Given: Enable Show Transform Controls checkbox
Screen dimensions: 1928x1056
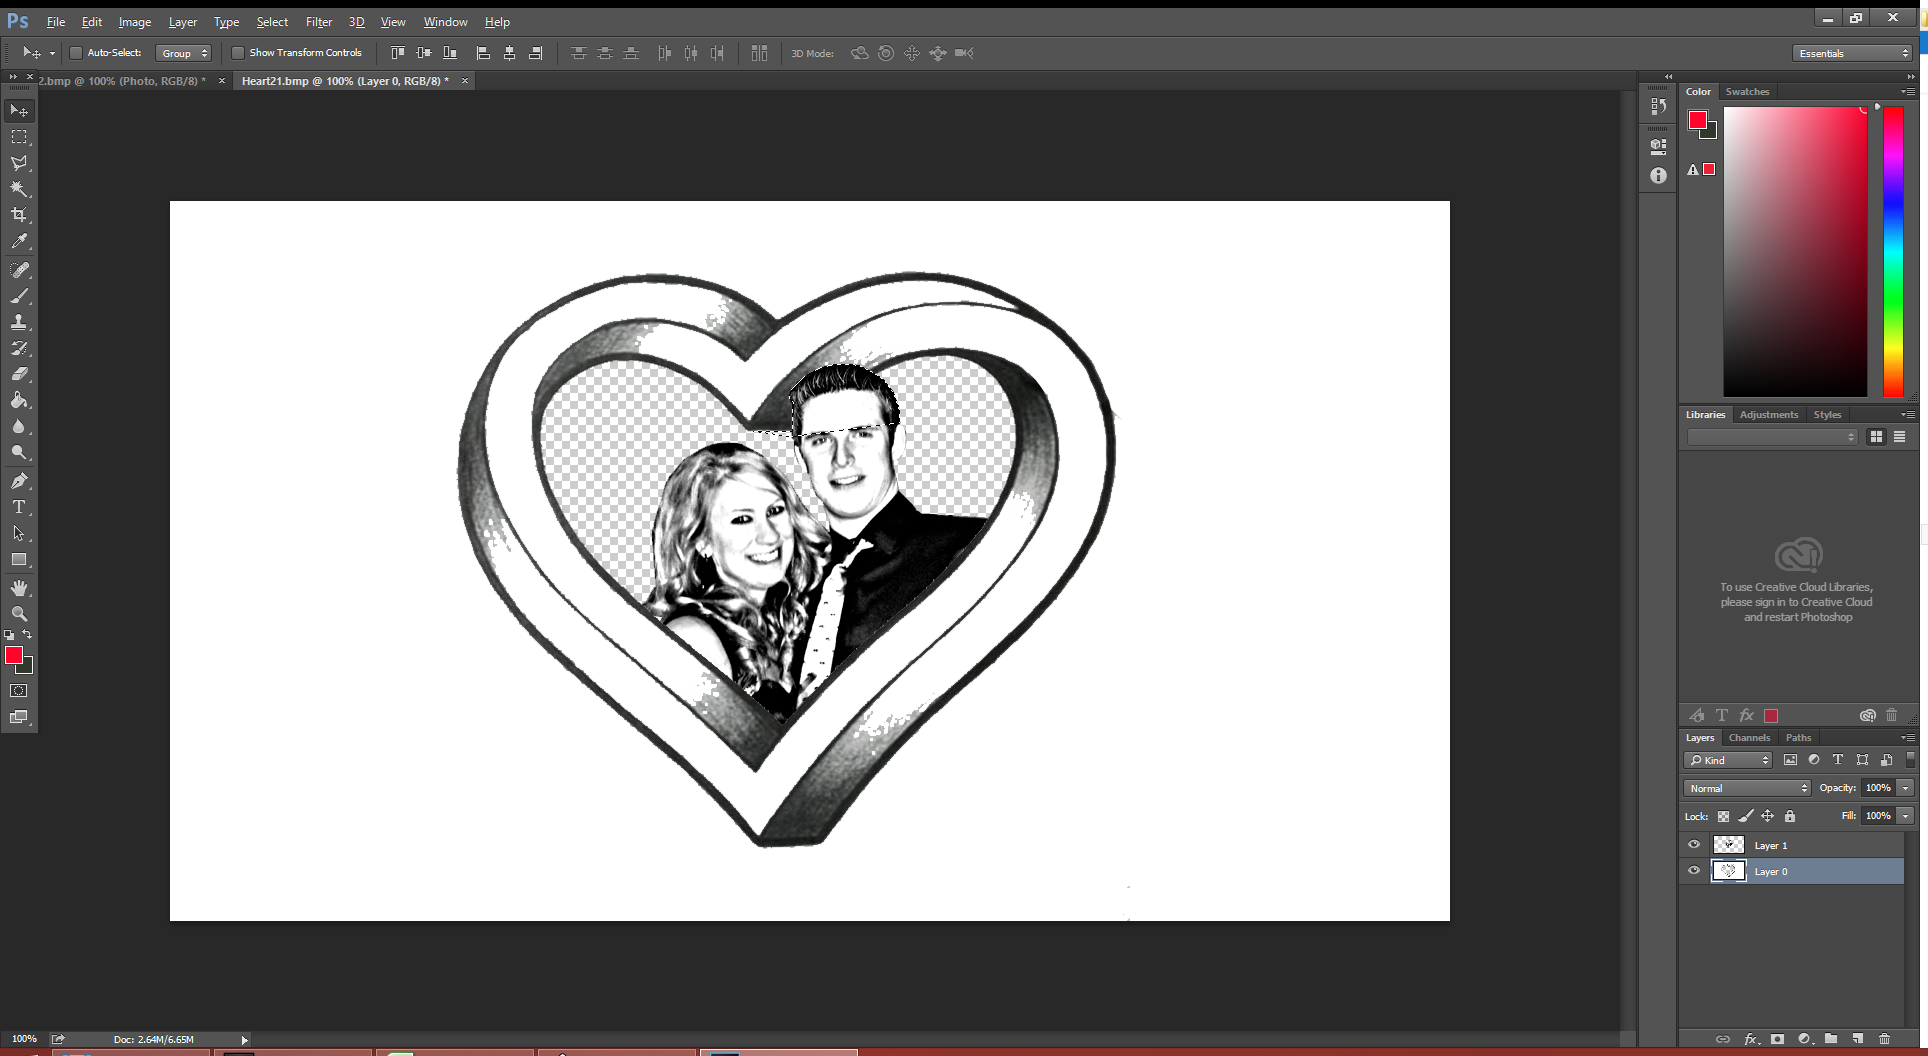Looking at the screenshot, I should [237, 53].
